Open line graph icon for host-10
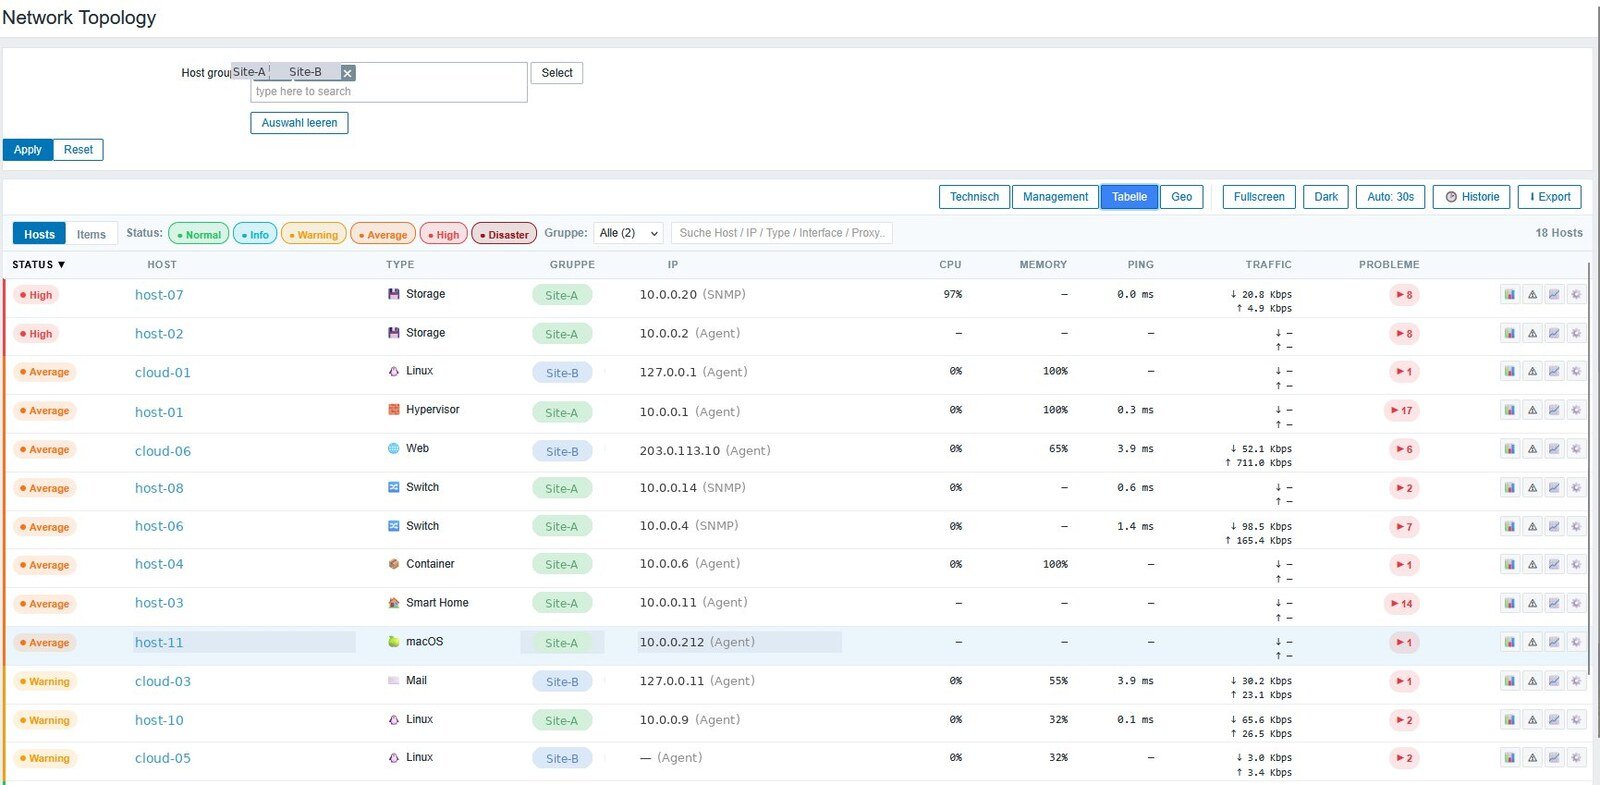Image resolution: width=1600 pixels, height=785 pixels. coord(1554,719)
